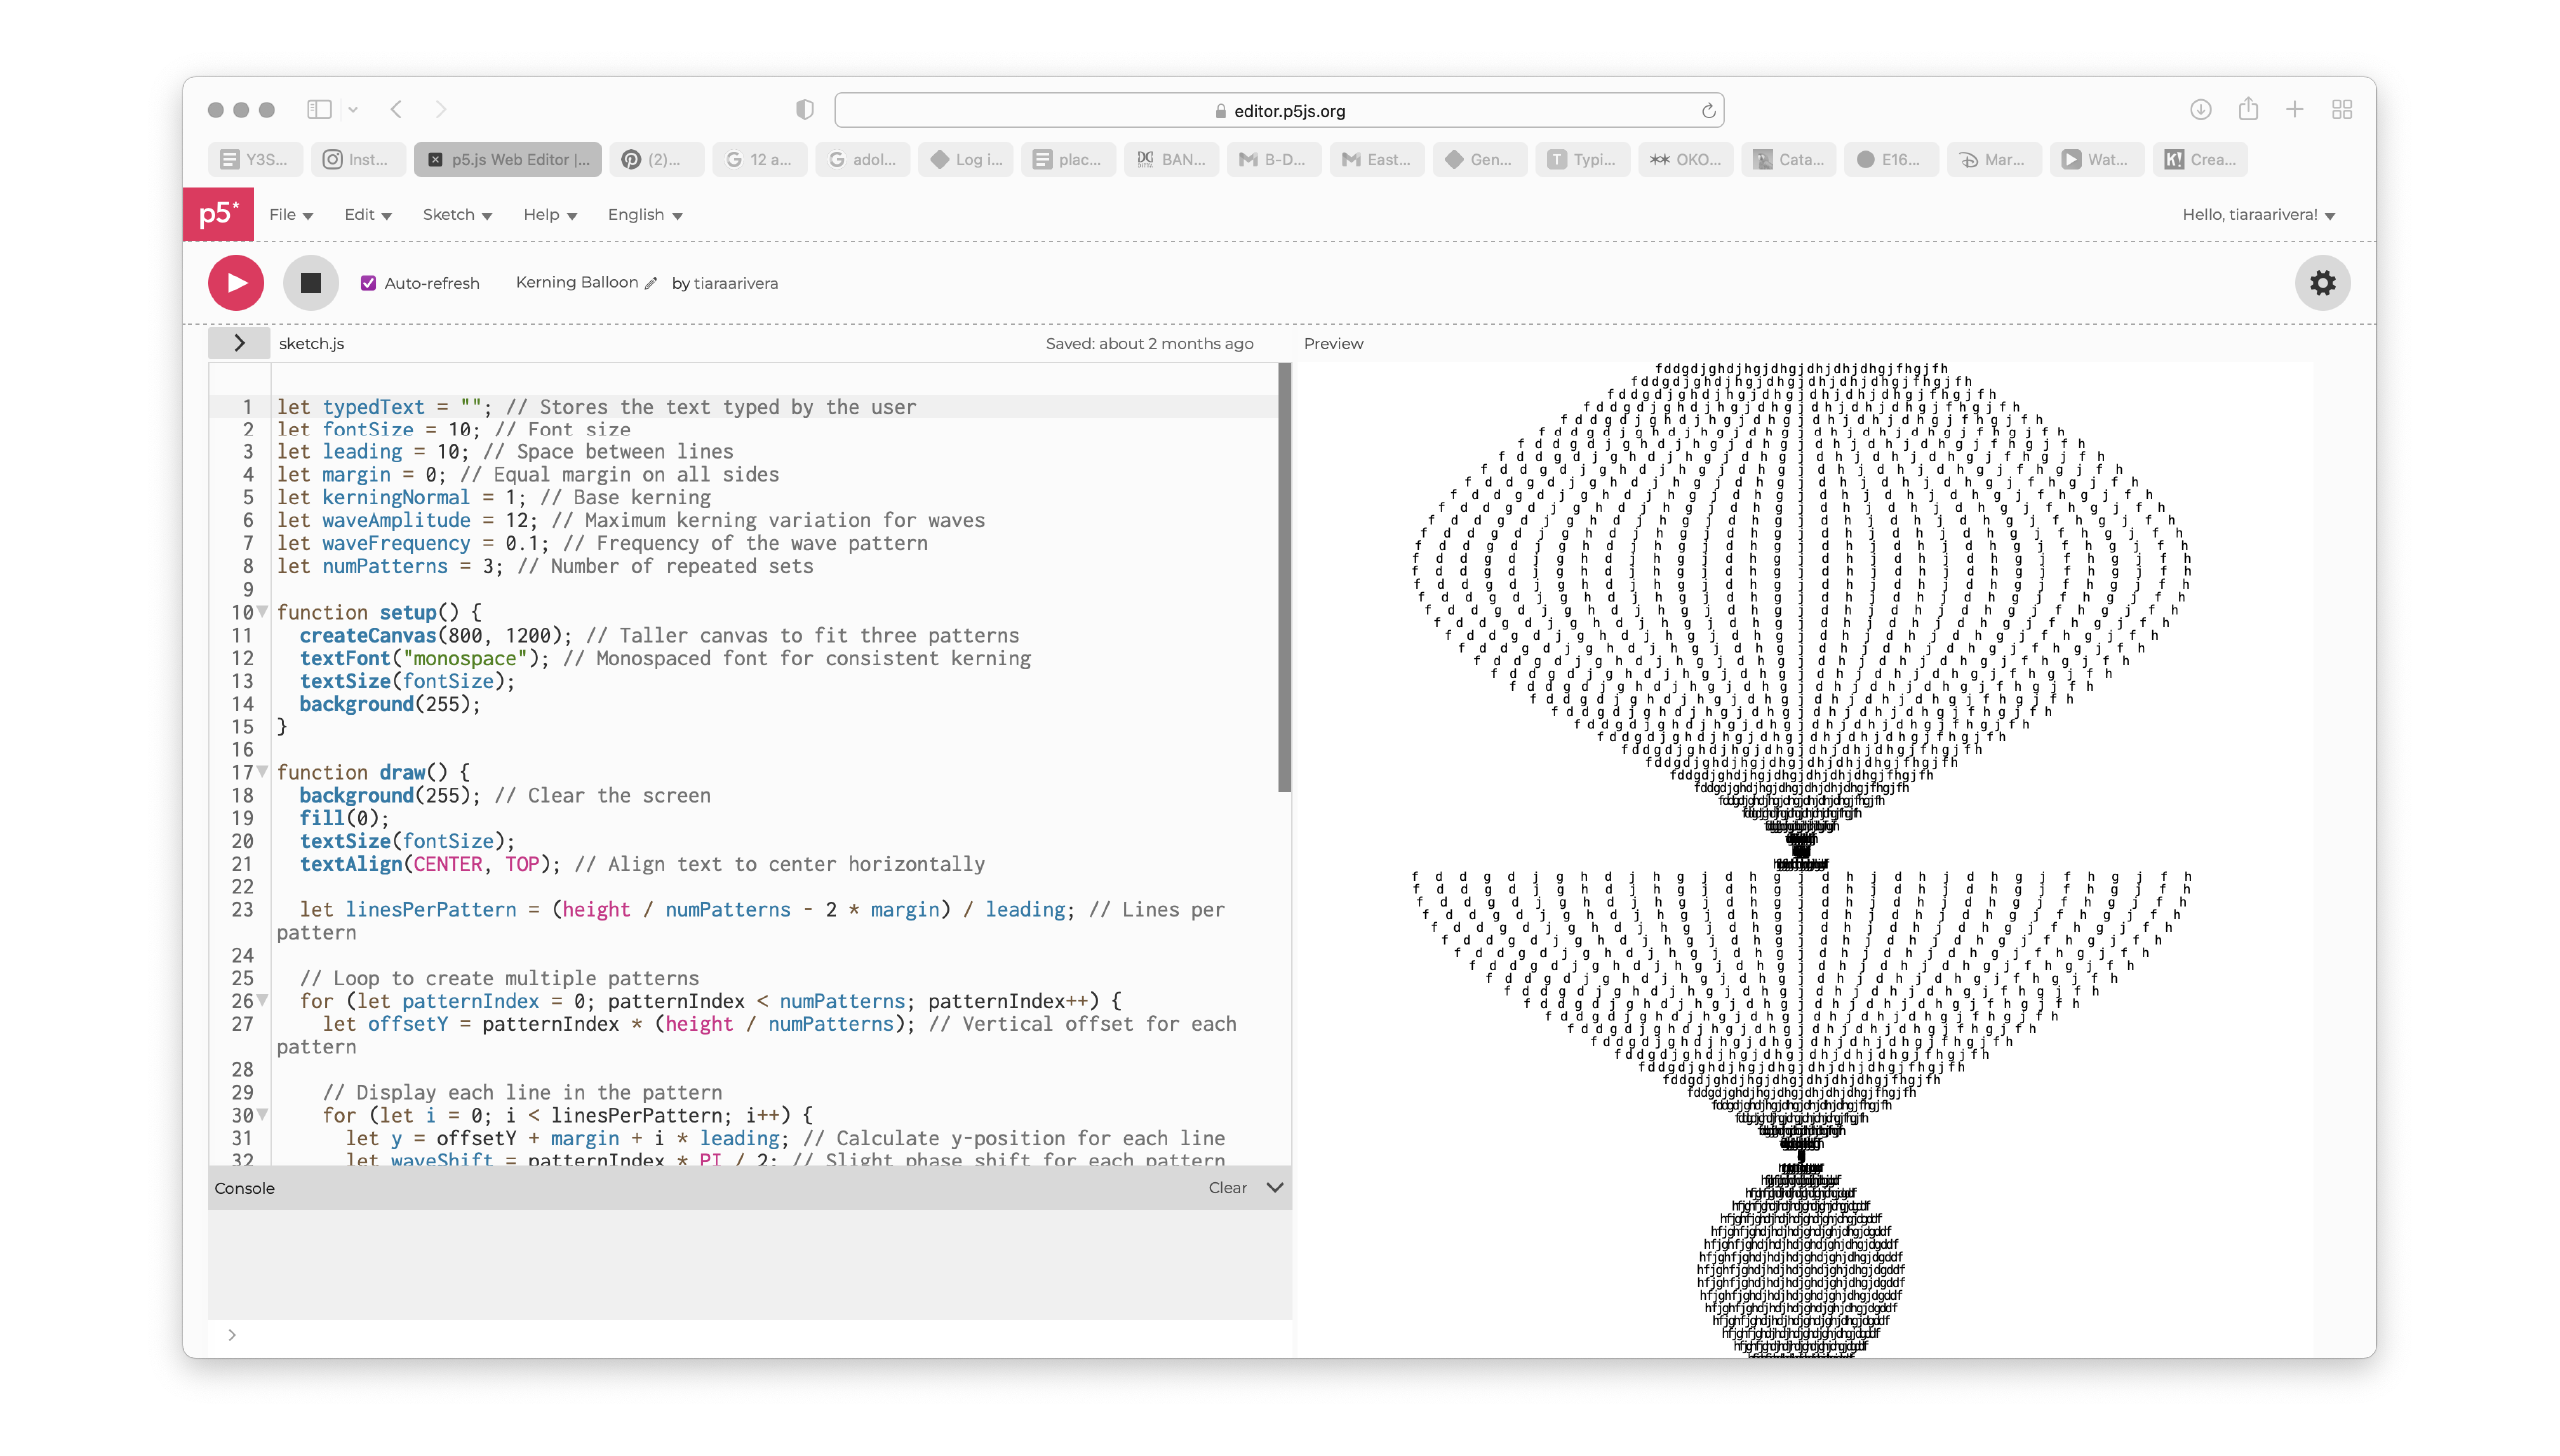Reload the page with refresh icon
Image resolution: width=2560 pixels, height=1456 pixels.
tap(1708, 111)
